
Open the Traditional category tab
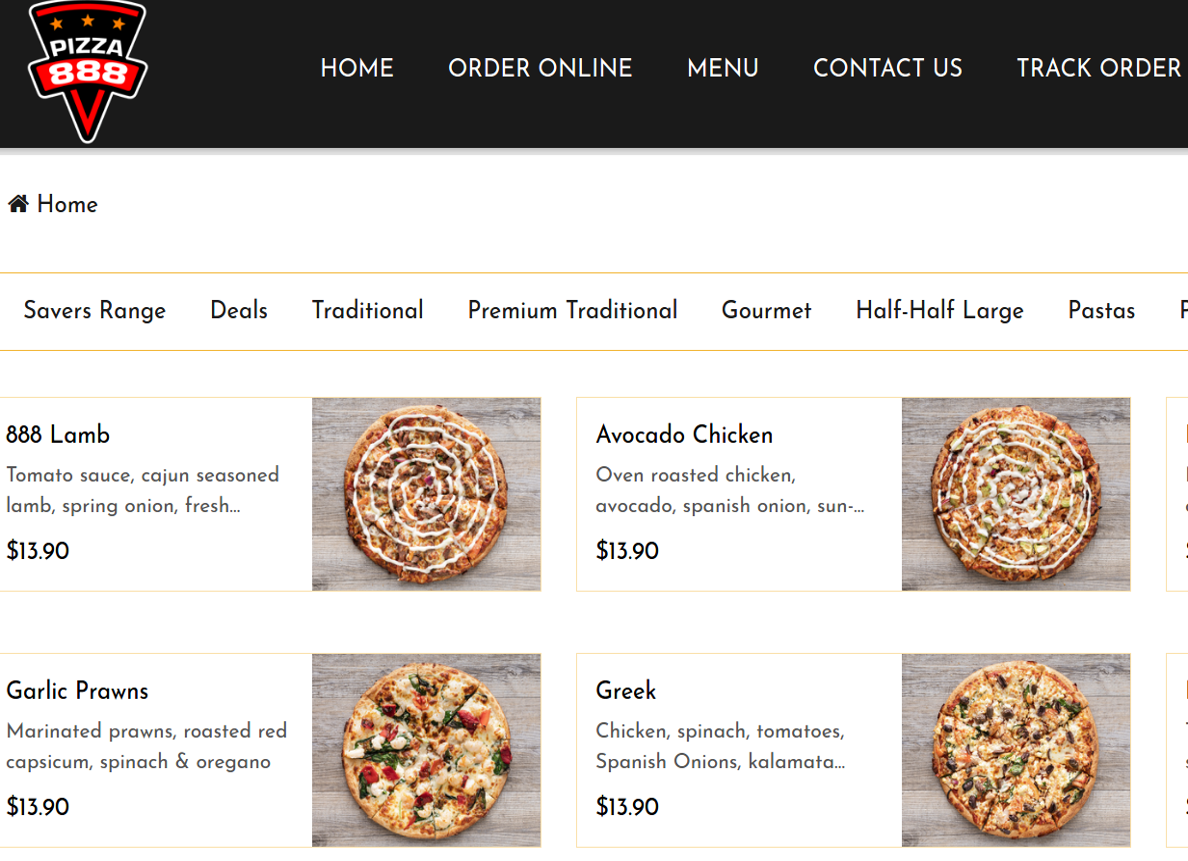tap(367, 310)
